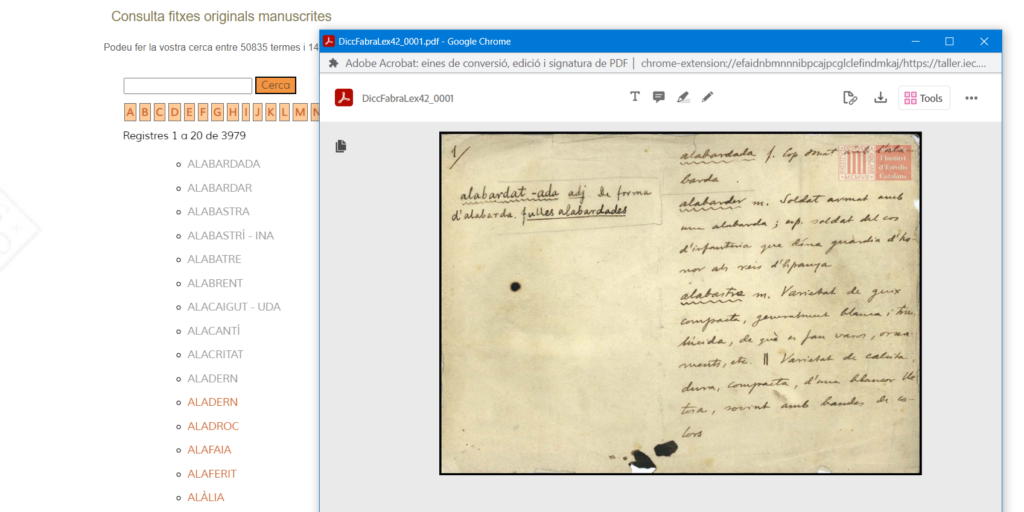Click the extension URL address text
The height and width of the screenshot is (512, 1024).
click(813, 63)
